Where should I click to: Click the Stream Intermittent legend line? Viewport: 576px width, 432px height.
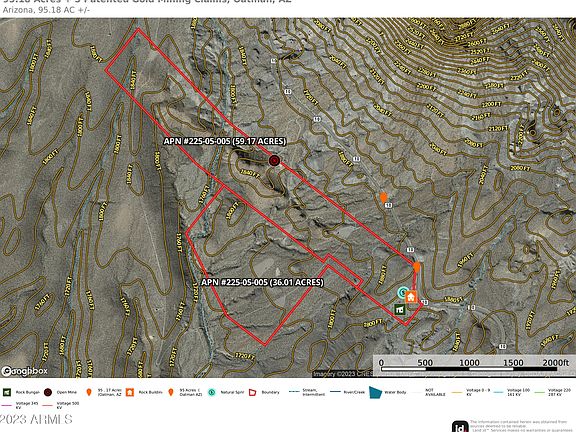(294, 392)
